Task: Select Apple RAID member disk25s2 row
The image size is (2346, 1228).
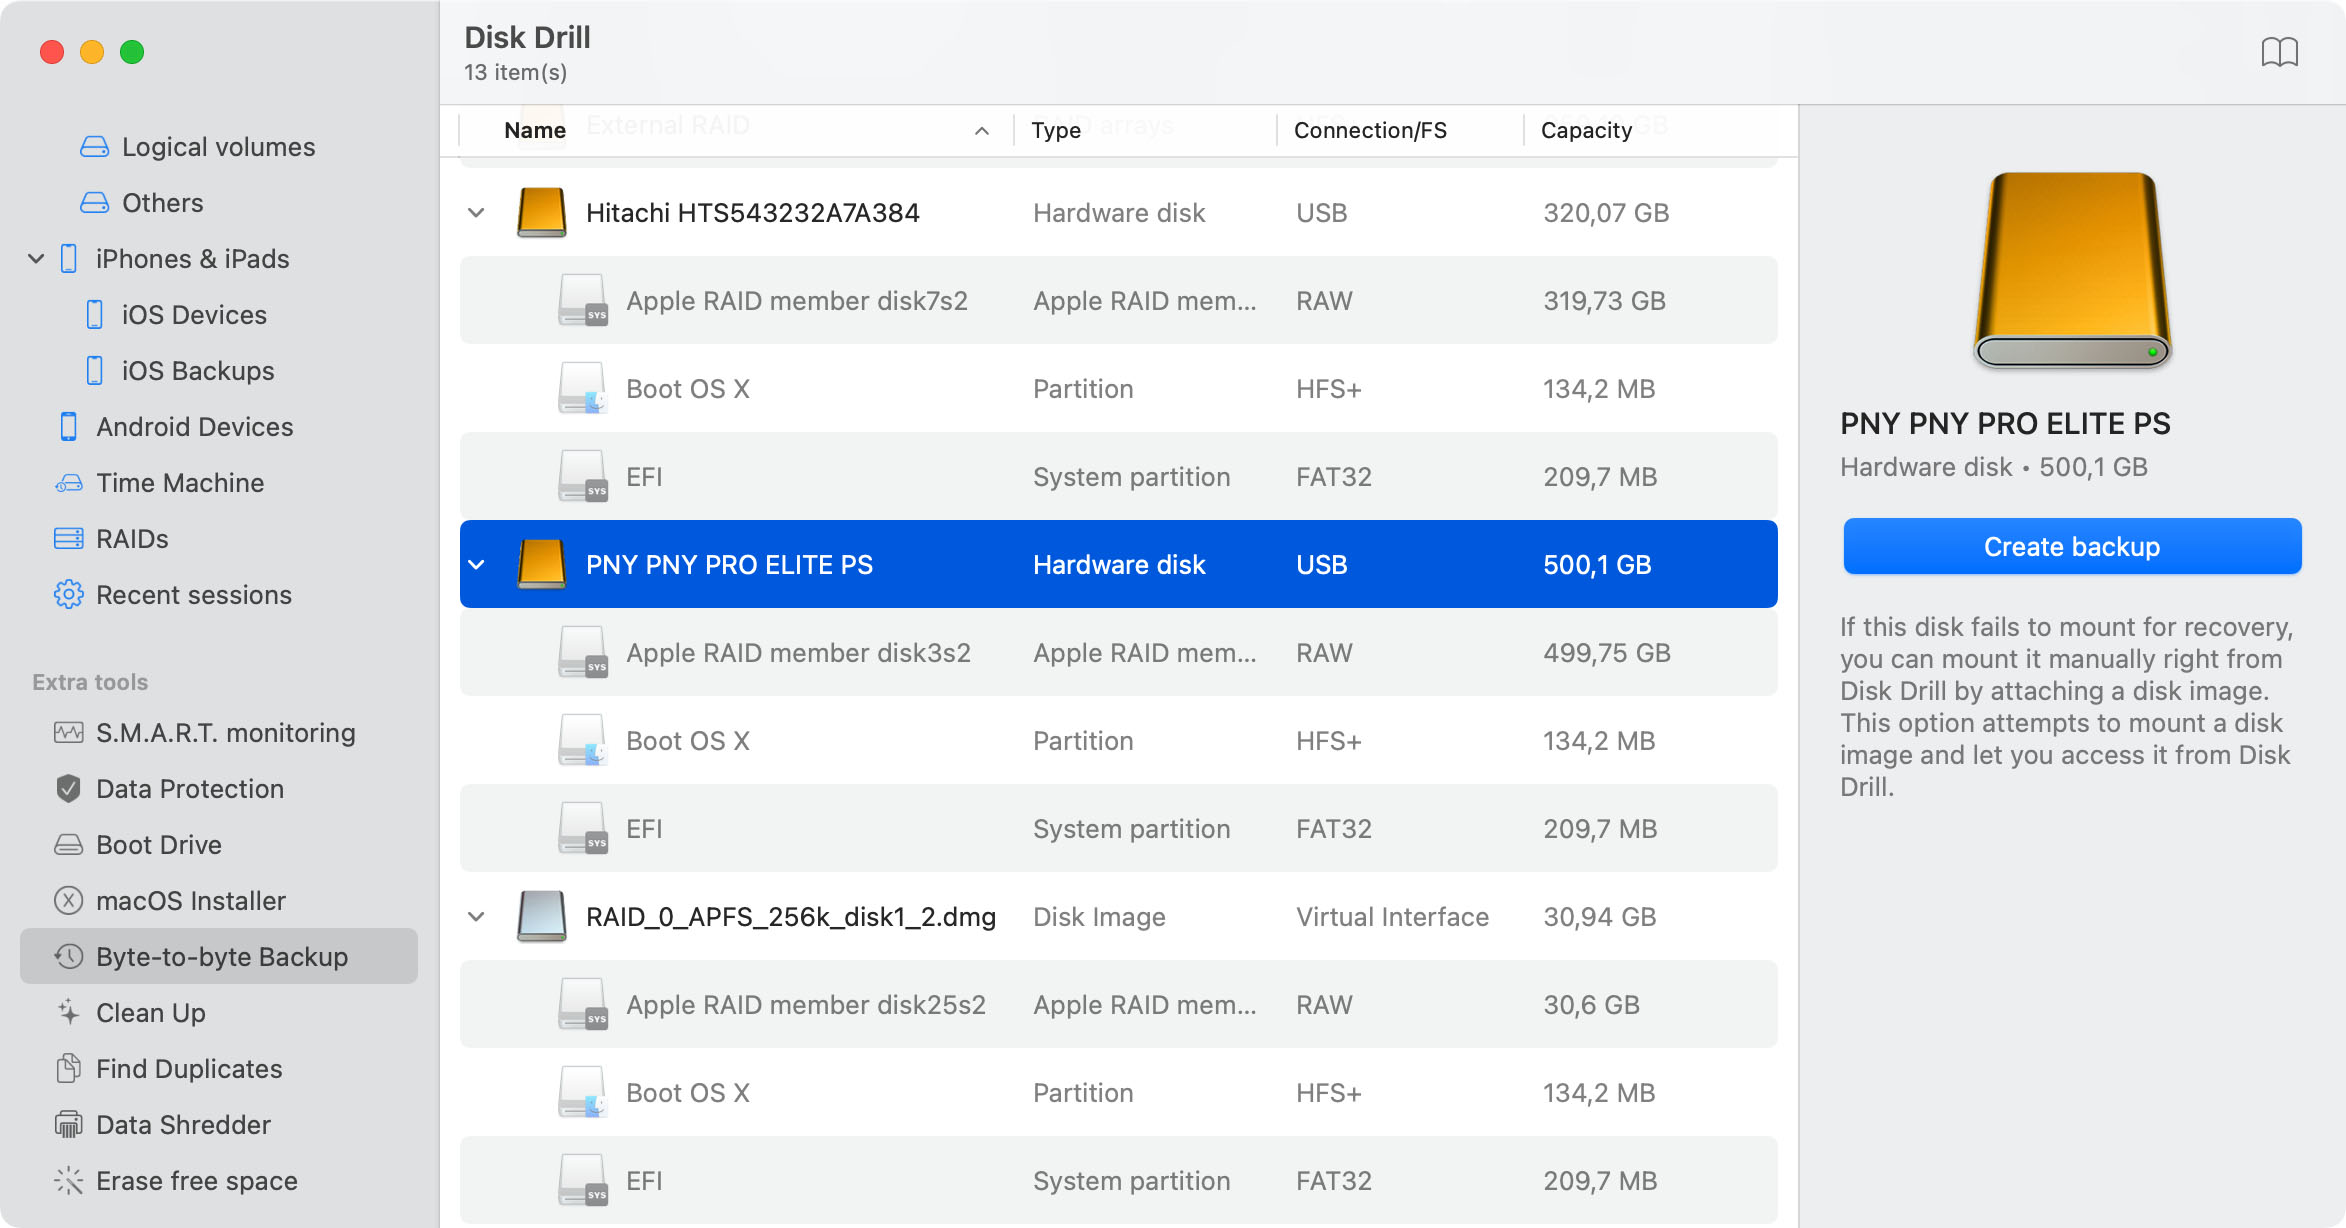Action: point(1118,1005)
